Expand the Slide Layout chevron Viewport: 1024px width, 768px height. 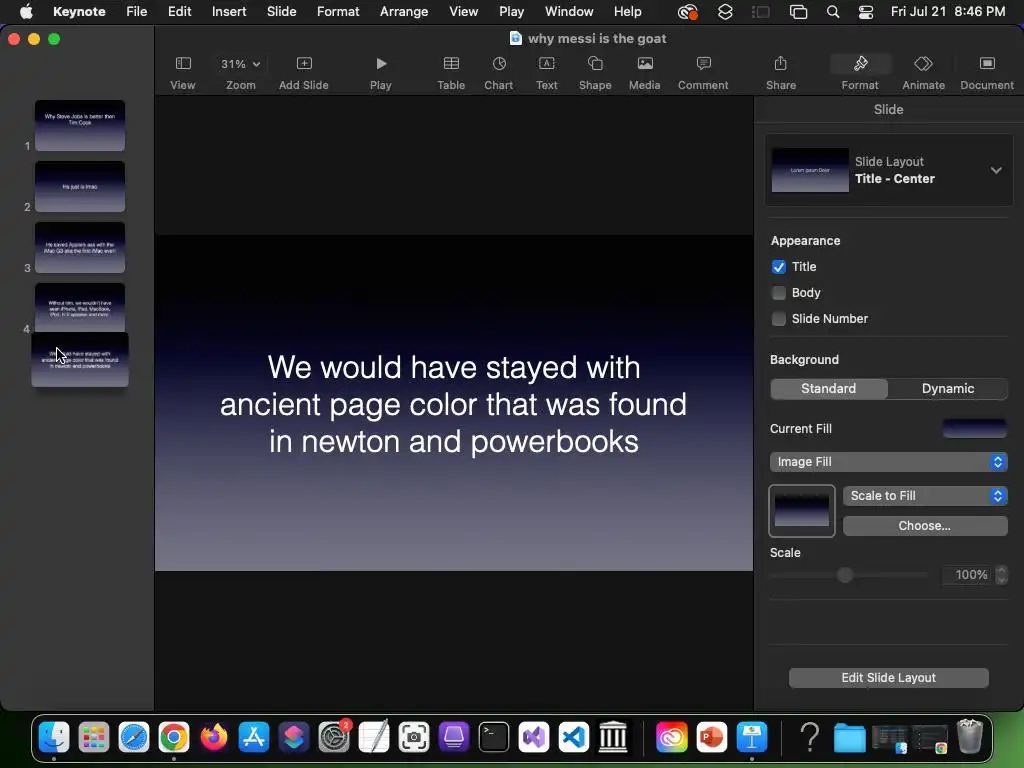click(x=996, y=170)
